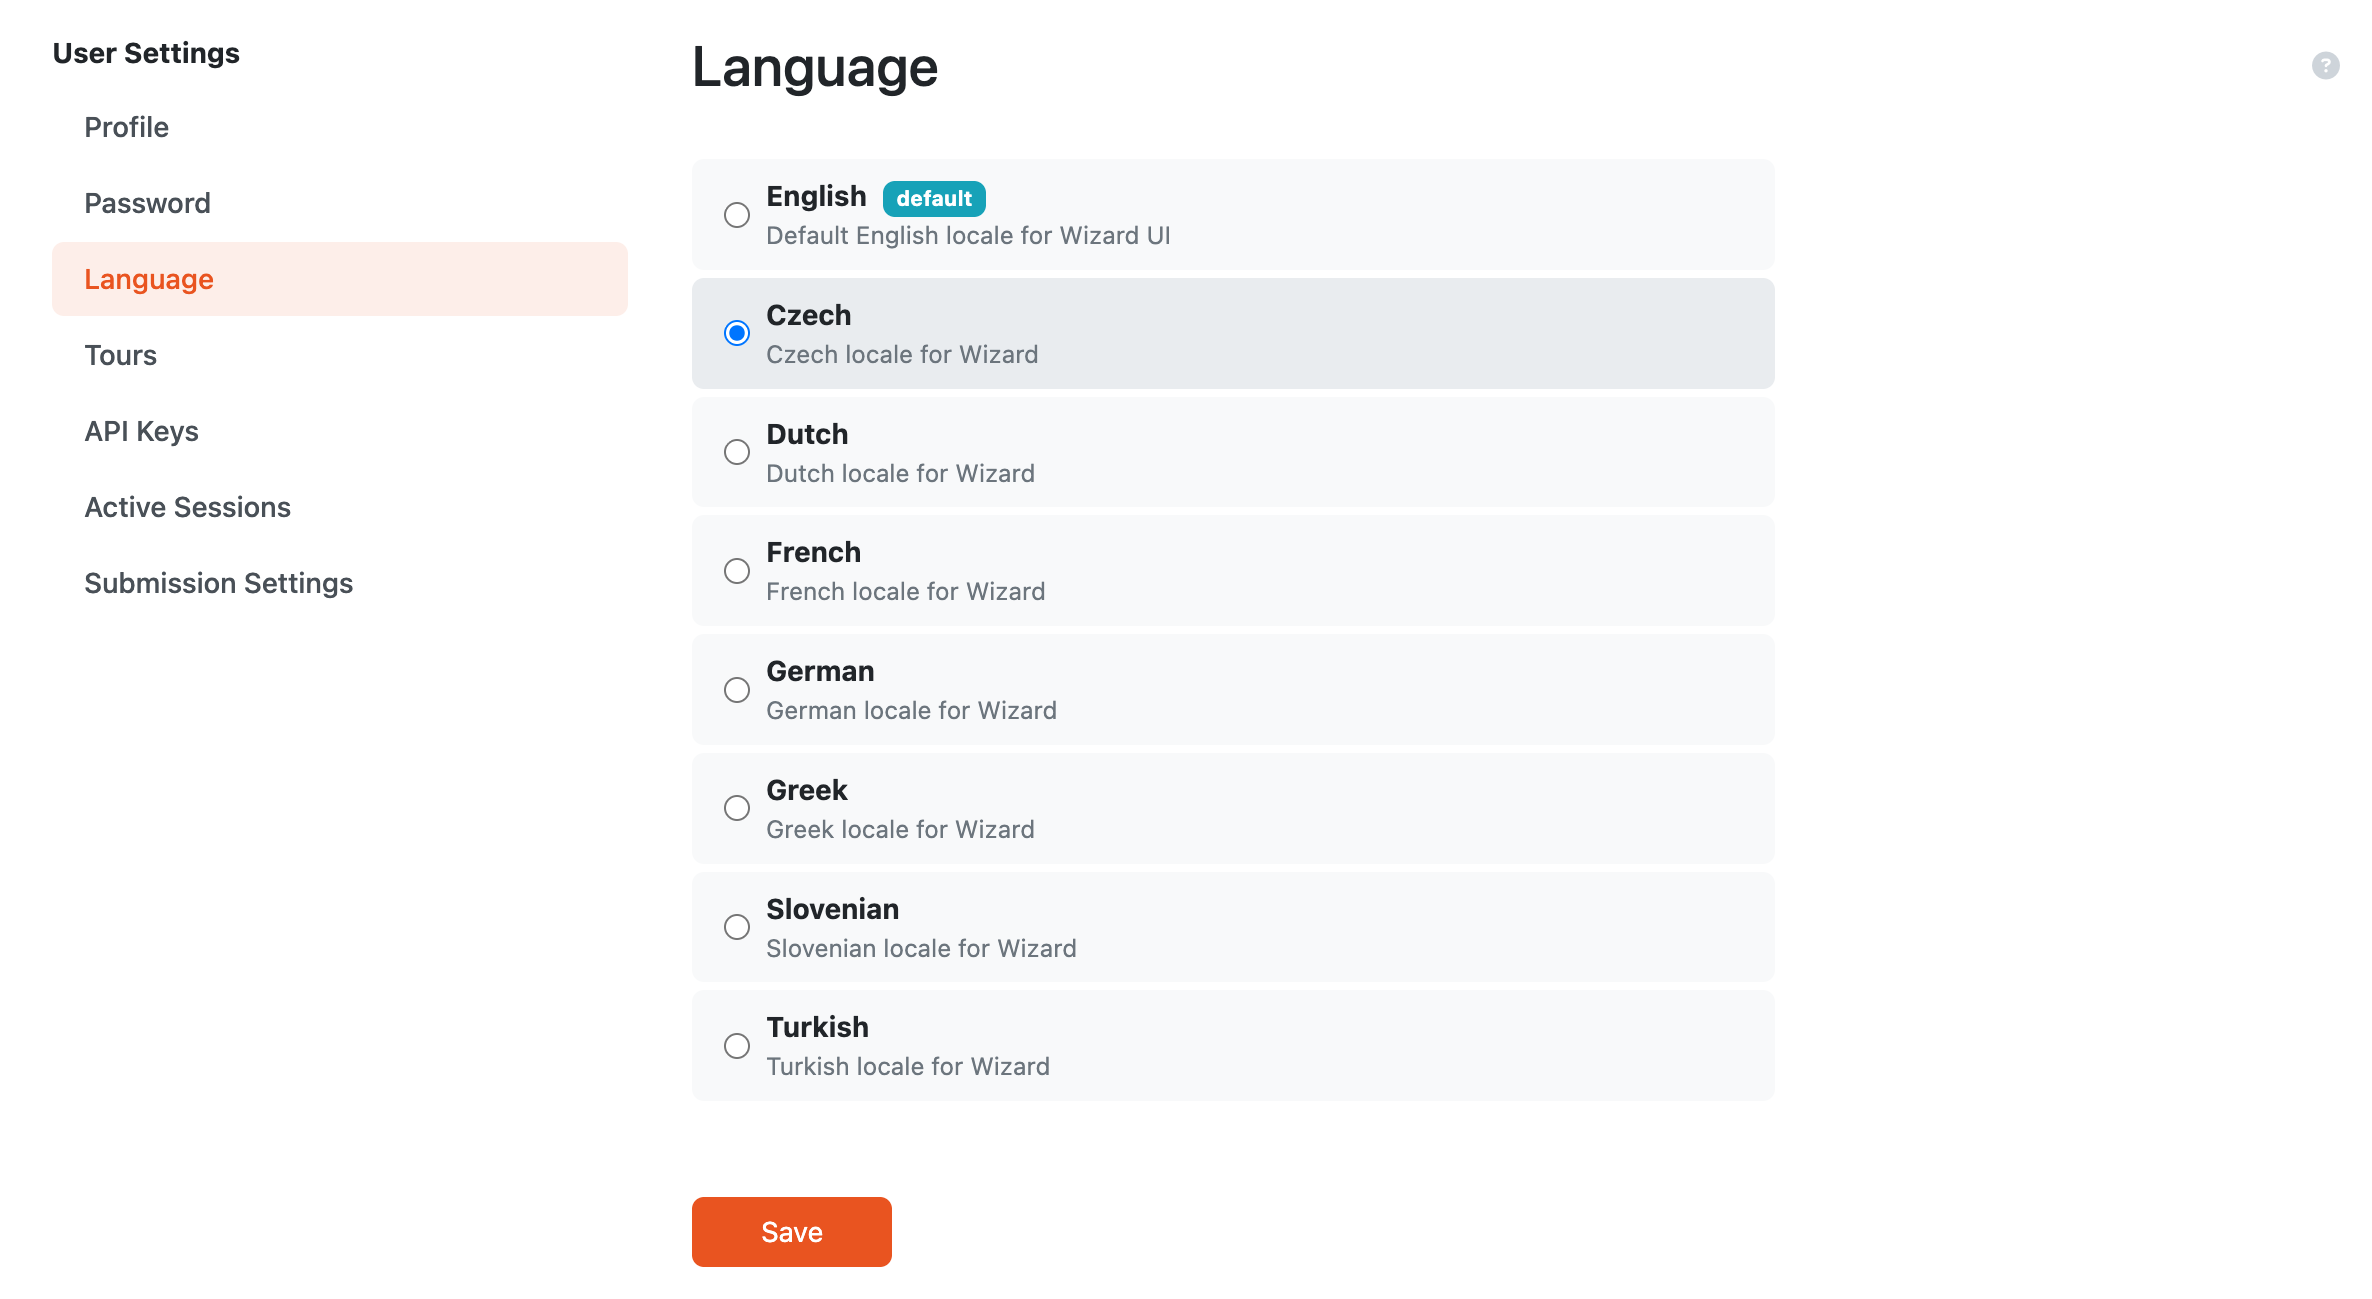View Active Sessions
The height and width of the screenshot is (1299, 2372).
point(340,507)
